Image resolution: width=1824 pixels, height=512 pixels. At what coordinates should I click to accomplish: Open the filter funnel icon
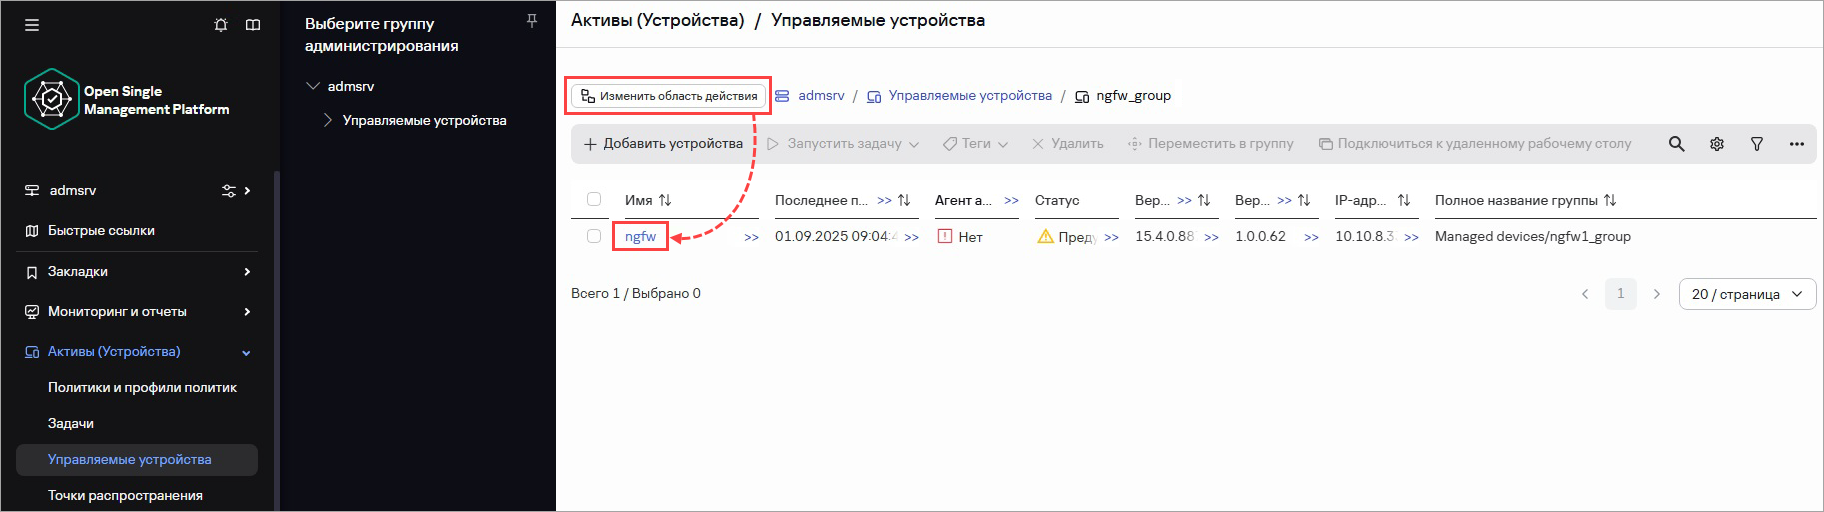point(1757,144)
